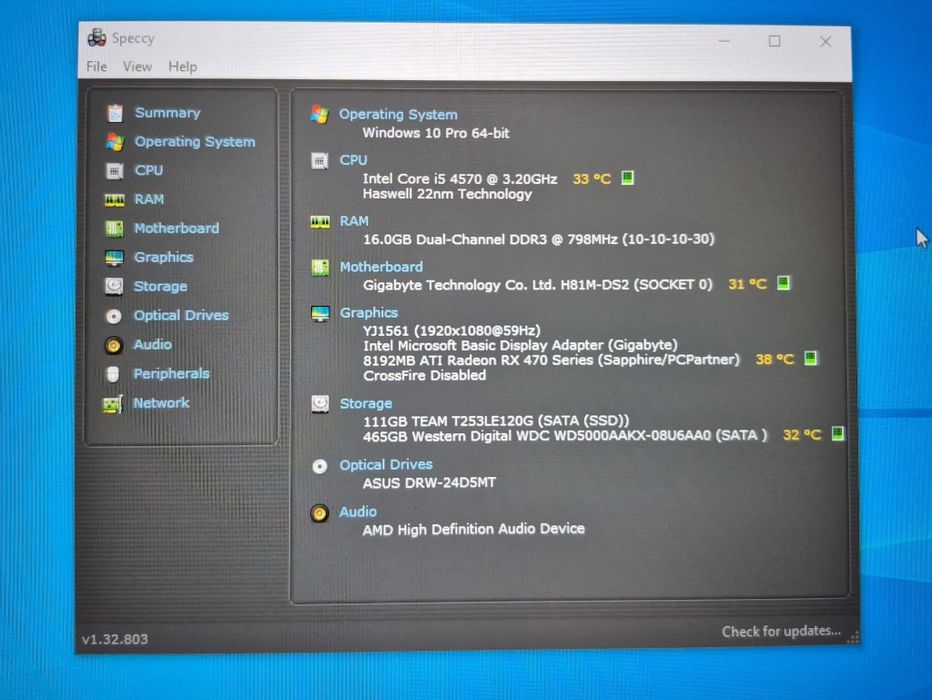The height and width of the screenshot is (700, 932).
Task: Click version v1.32.803 in status bar
Action: click(x=115, y=639)
